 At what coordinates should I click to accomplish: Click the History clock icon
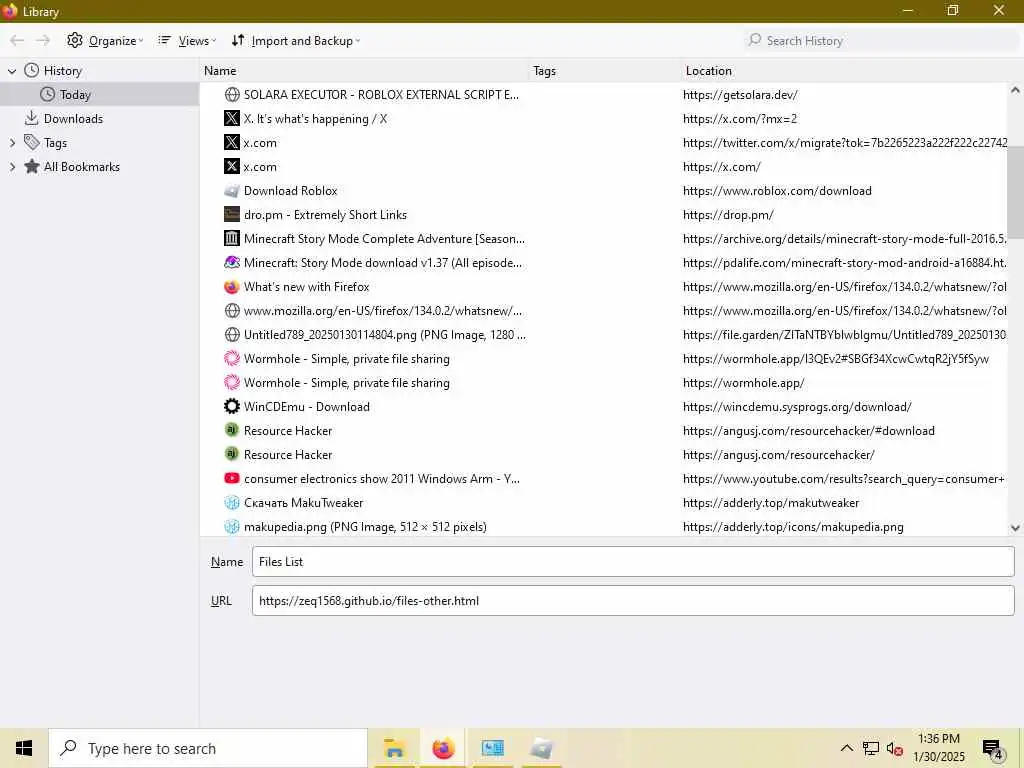[31, 71]
